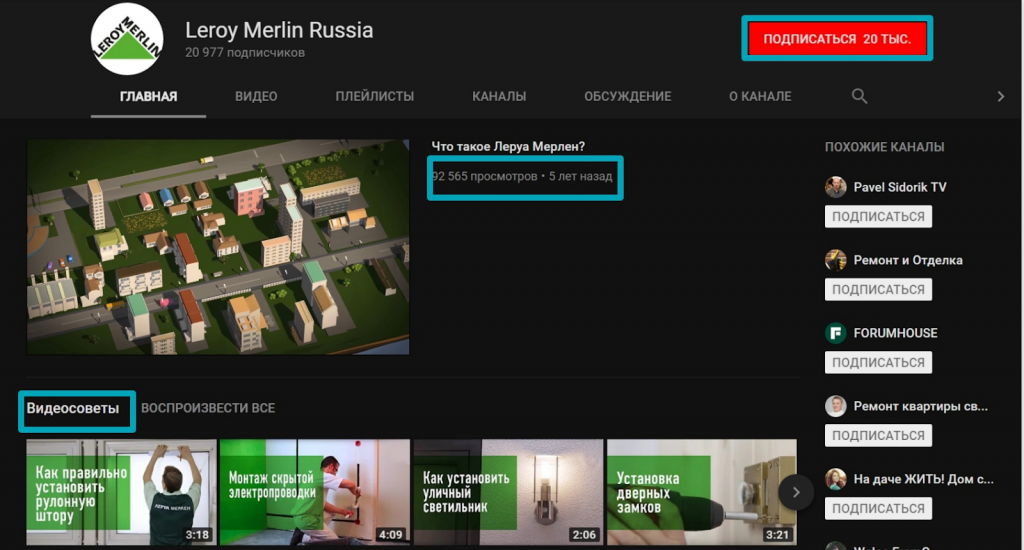The width and height of the screenshot is (1024, 550).
Task: Click the 3:18 duration badge
Action: pos(197,535)
